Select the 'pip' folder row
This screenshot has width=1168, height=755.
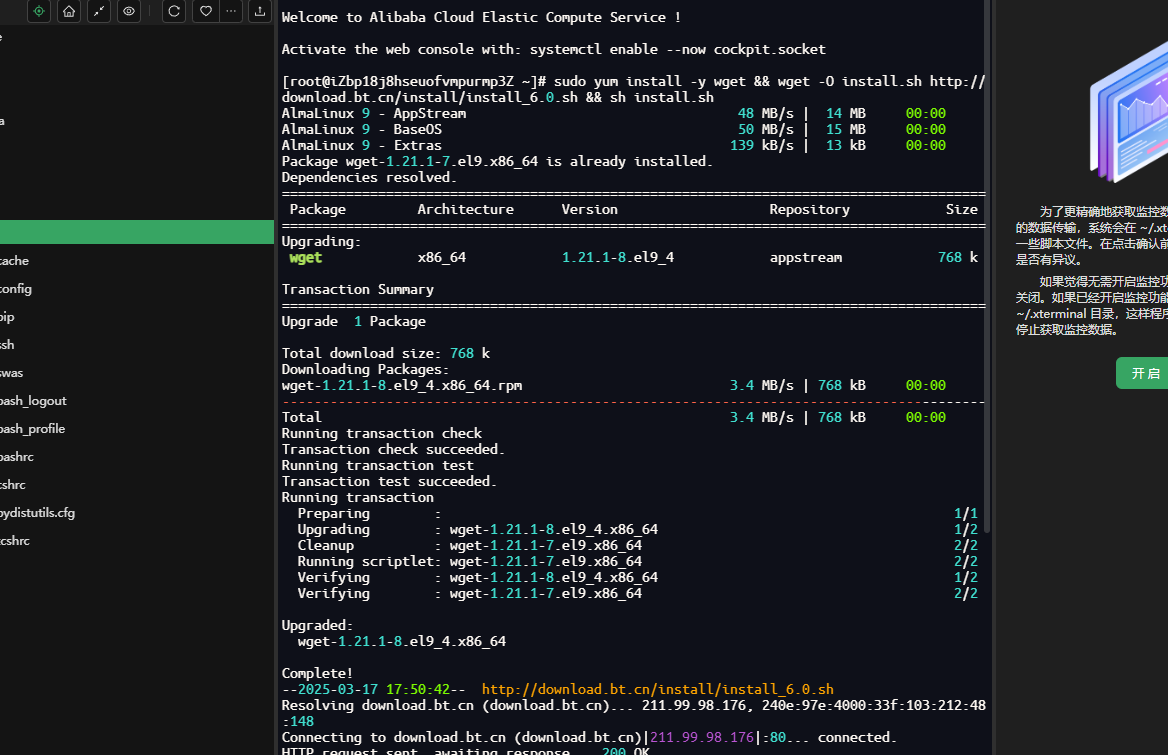tap(137, 316)
